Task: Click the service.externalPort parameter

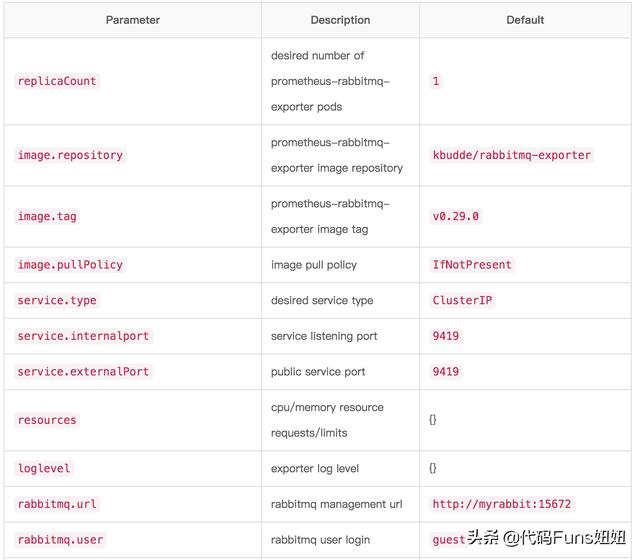Action: tap(83, 372)
